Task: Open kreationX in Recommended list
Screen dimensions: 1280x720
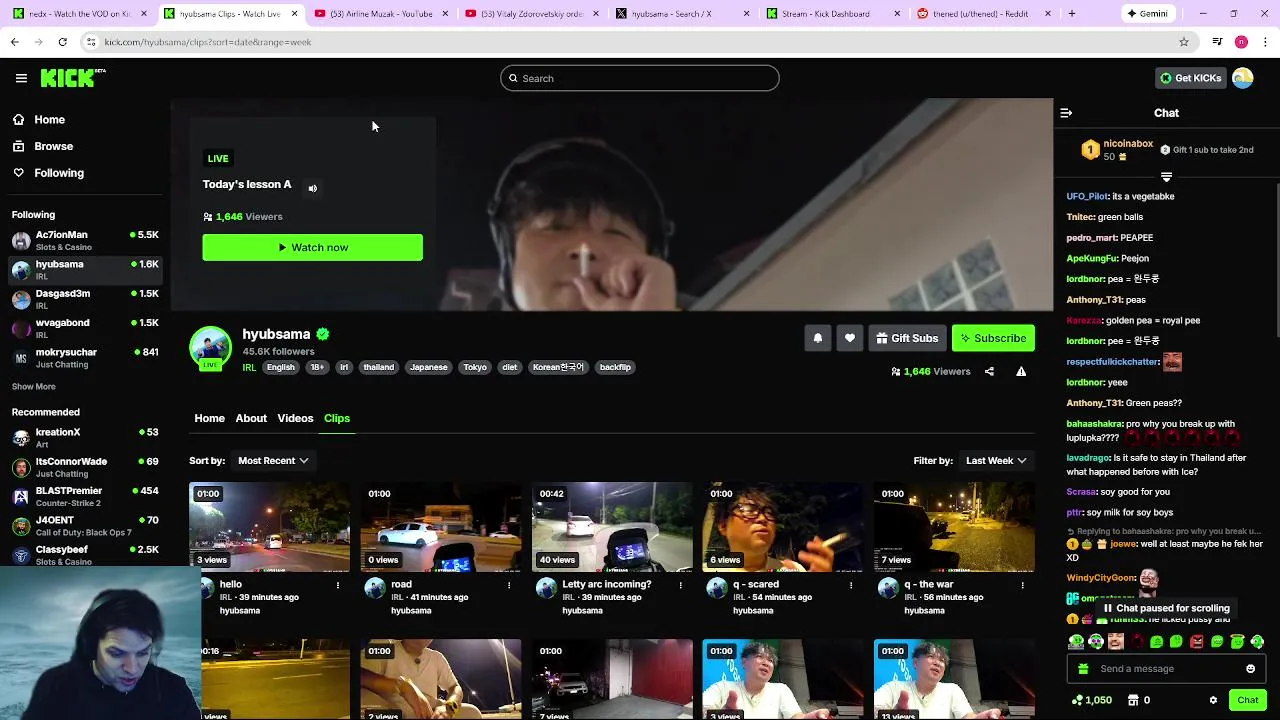Action: (x=85, y=438)
